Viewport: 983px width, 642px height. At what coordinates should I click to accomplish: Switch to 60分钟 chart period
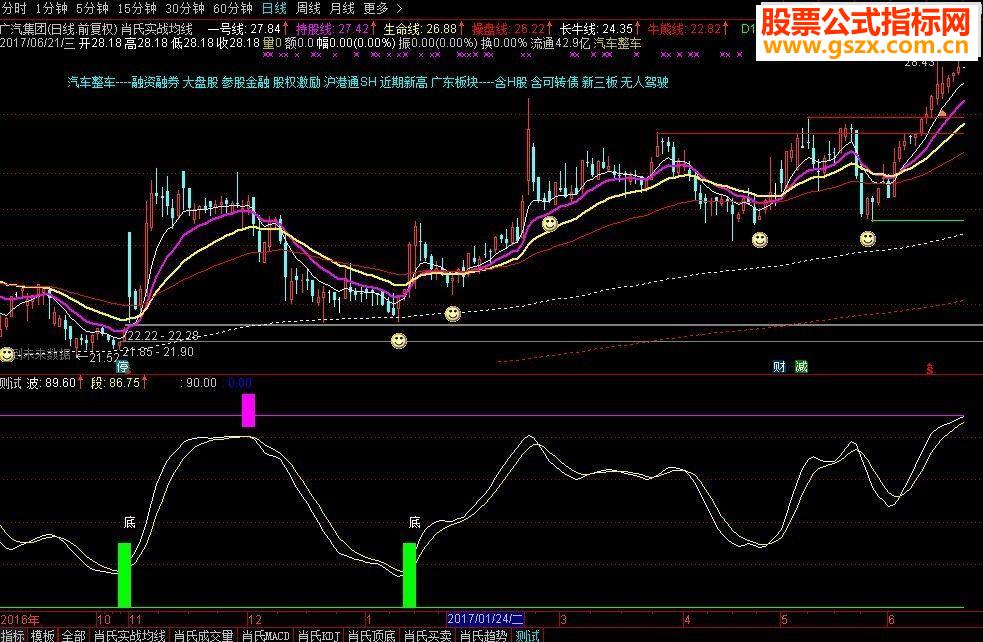(233, 8)
